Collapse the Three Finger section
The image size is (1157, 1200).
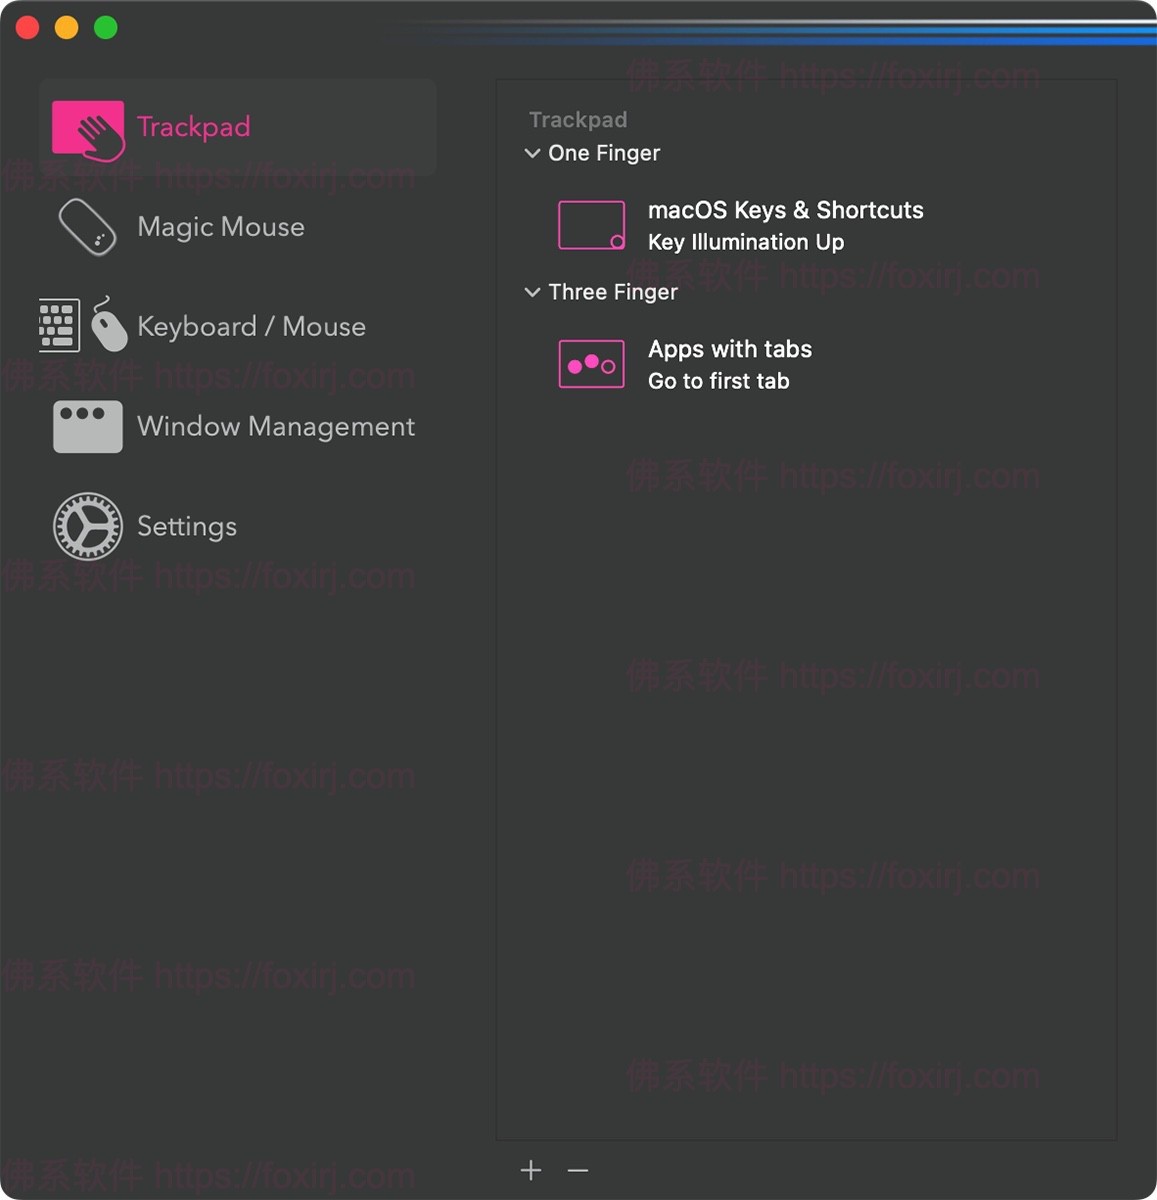coord(532,292)
